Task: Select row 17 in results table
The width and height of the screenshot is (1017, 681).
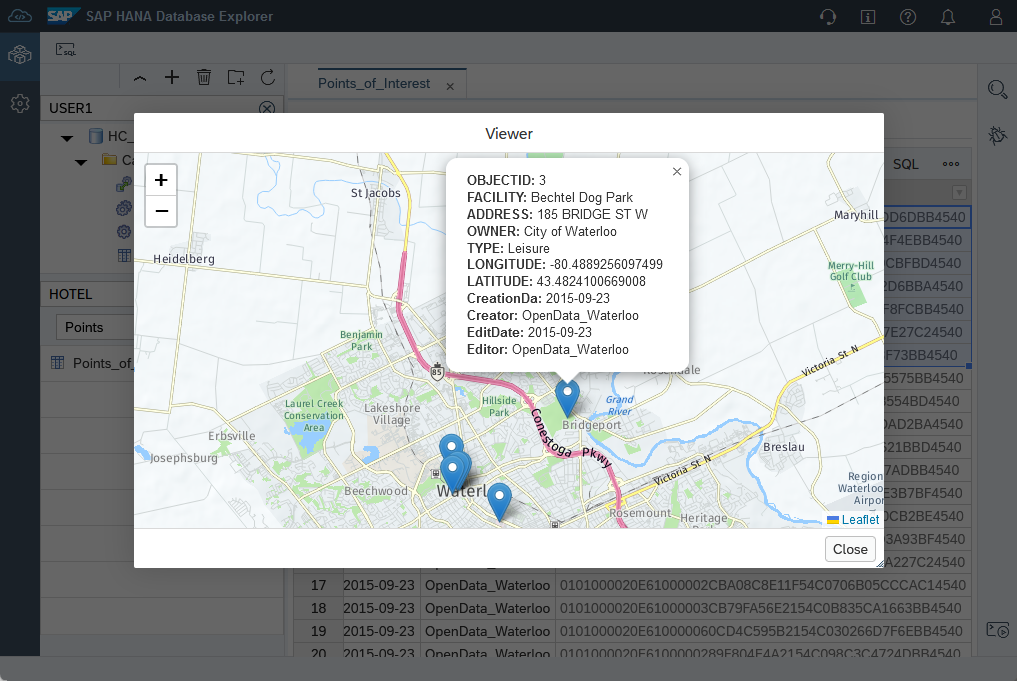Action: coord(318,585)
